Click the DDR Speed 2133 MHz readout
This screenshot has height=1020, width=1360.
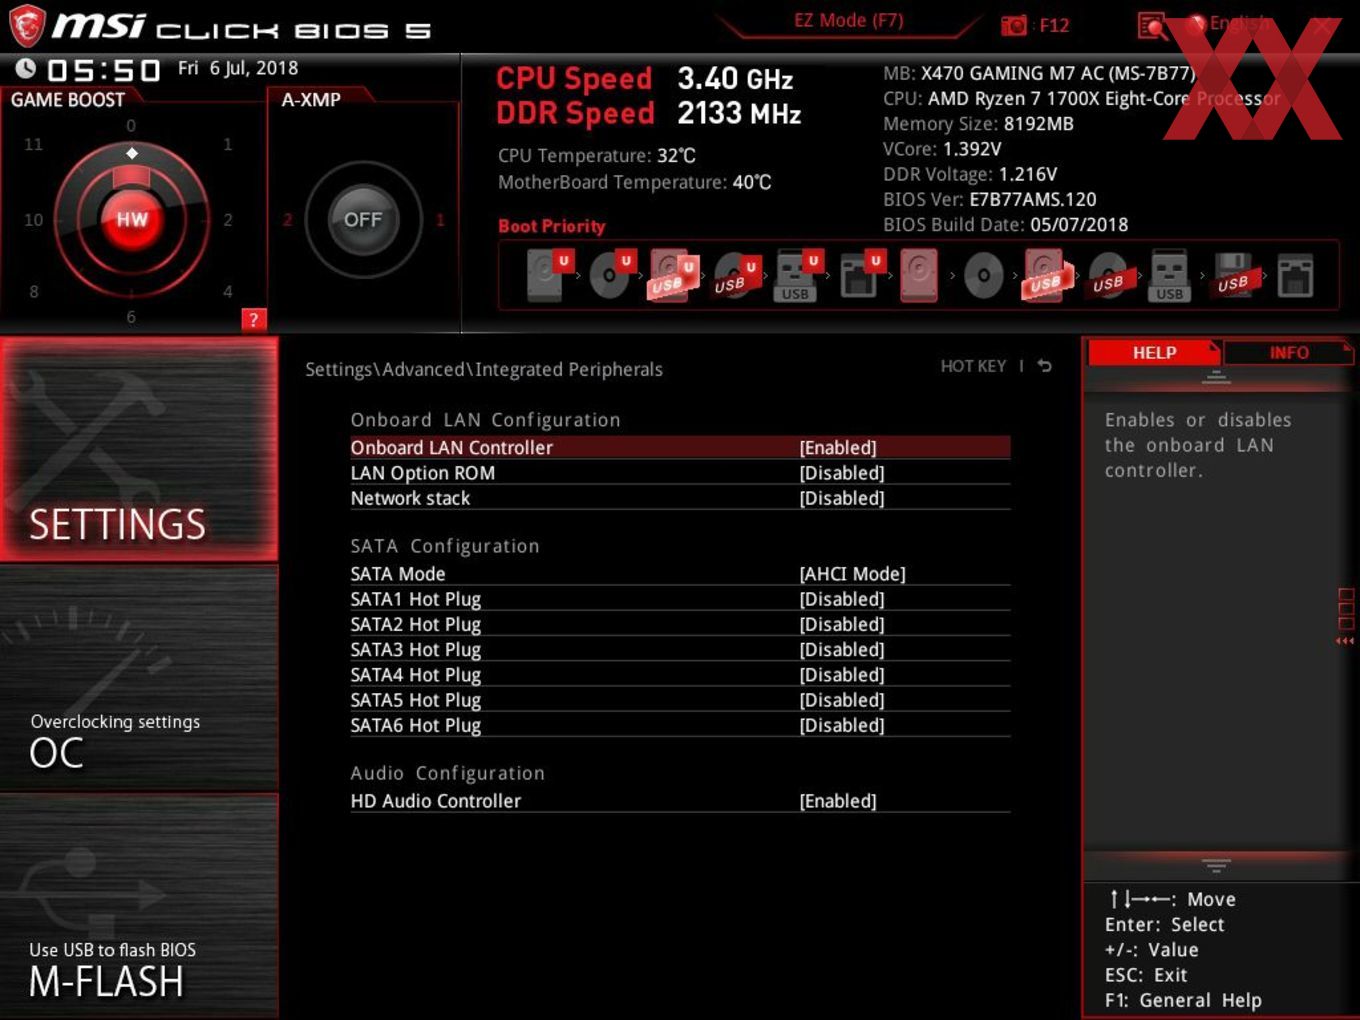click(649, 114)
